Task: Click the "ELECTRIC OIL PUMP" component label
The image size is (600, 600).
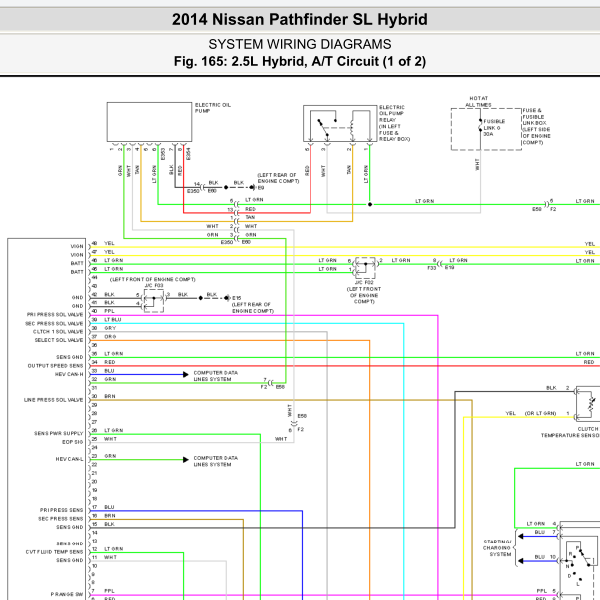Action: point(213,108)
